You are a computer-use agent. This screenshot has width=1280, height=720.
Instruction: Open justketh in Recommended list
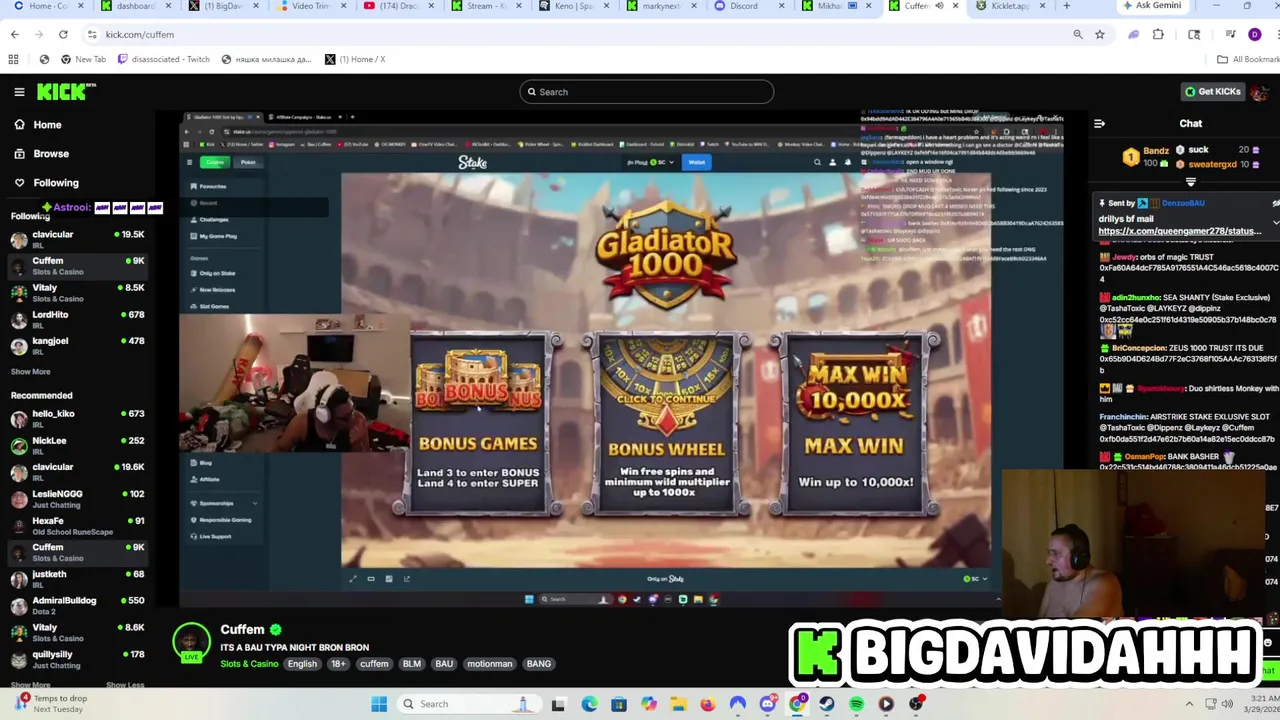pyautogui.click(x=78, y=578)
